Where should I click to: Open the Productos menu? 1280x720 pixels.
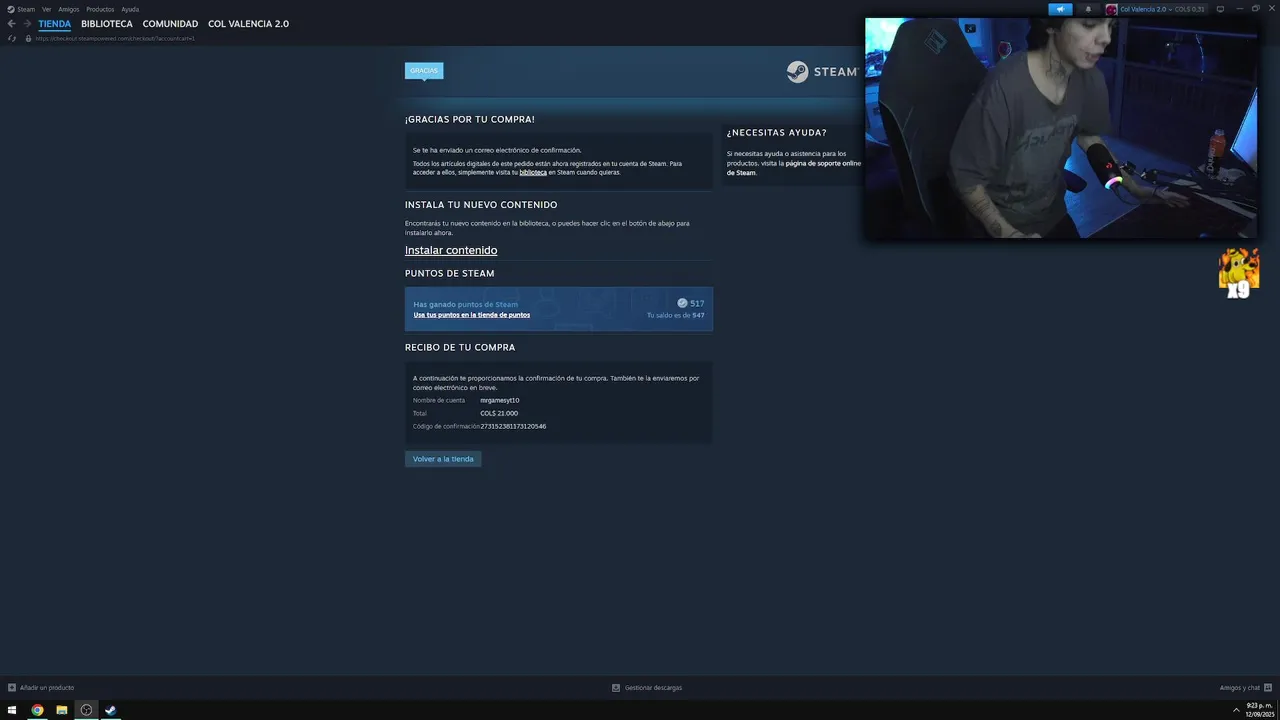point(100,9)
